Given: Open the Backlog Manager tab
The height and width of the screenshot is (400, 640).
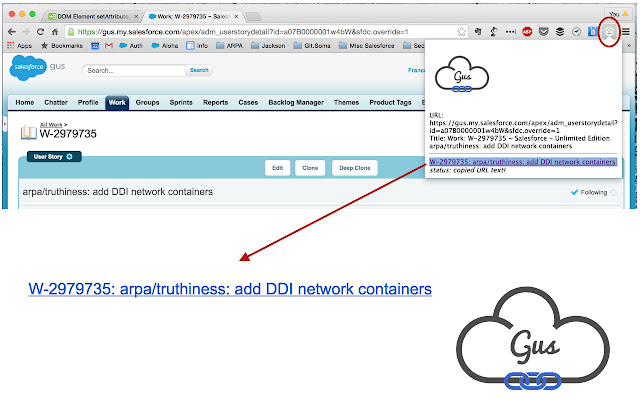Looking at the screenshot, I should 296,102.
